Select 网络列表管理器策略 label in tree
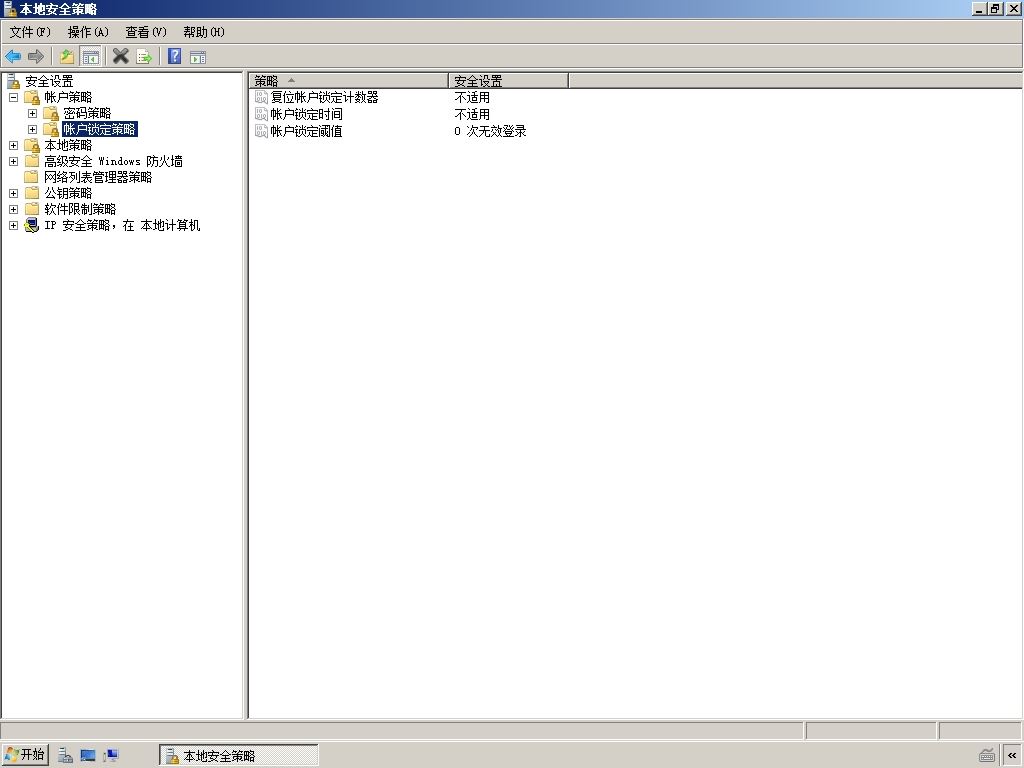The height and width of the screenshot is (768, 1024). coord(98,177)
